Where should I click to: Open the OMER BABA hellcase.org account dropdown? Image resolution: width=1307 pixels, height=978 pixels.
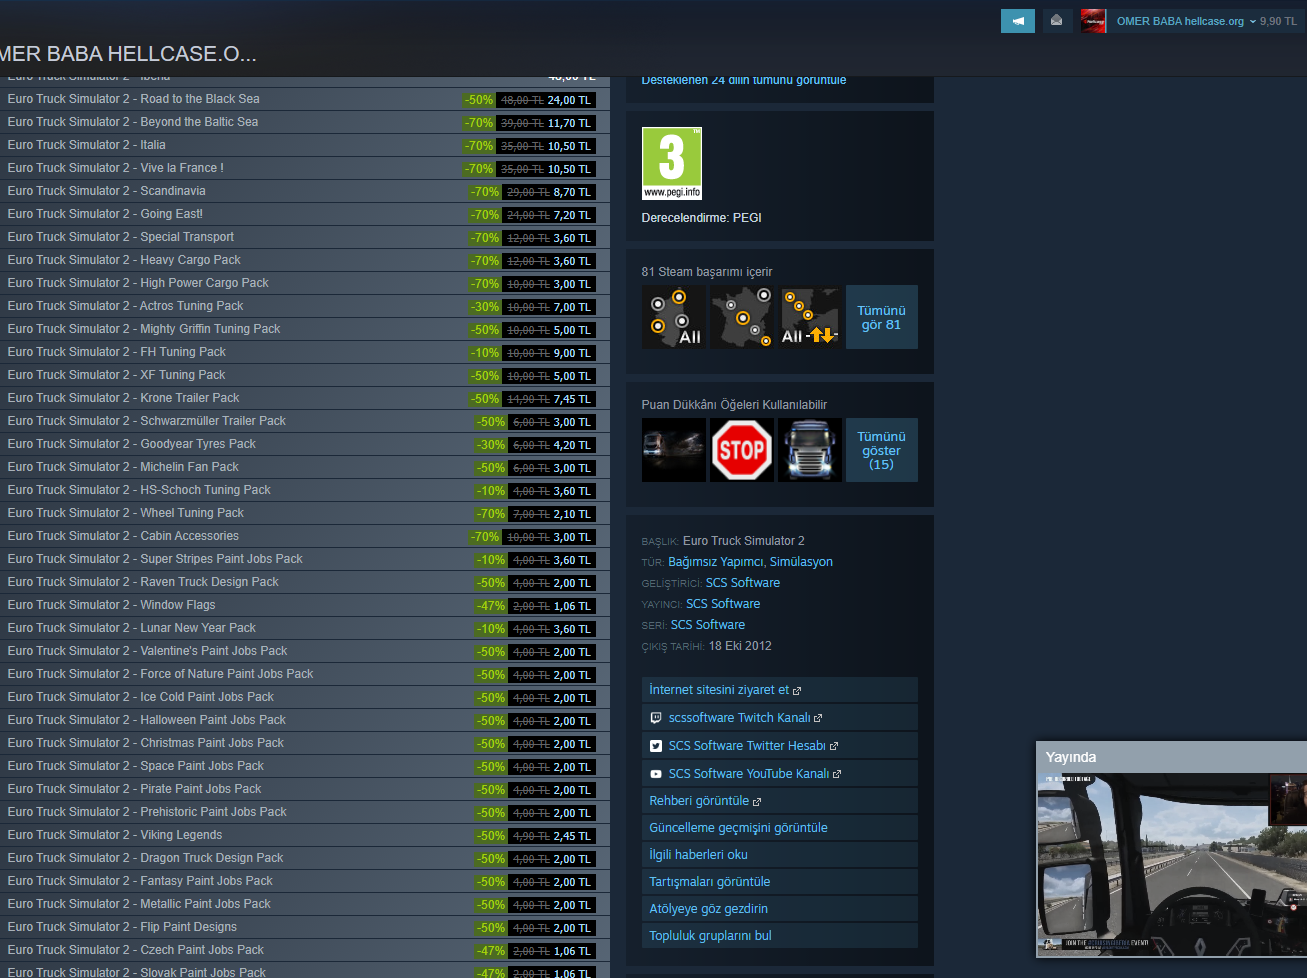point(1186,21)
